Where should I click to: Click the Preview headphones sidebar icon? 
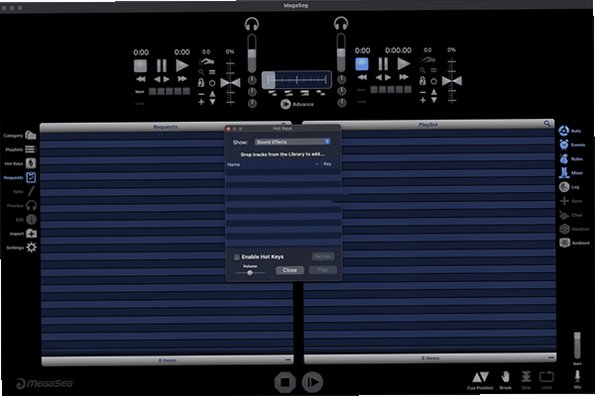[x=31, y=206]
